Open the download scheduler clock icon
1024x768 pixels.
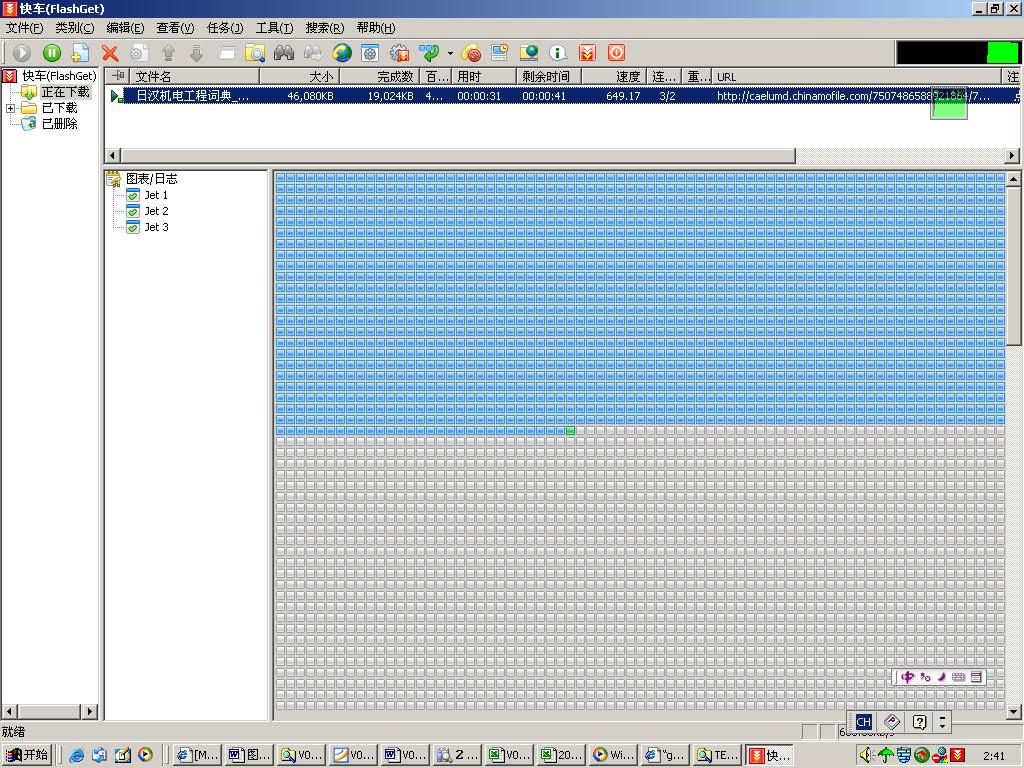coord(500,53)
